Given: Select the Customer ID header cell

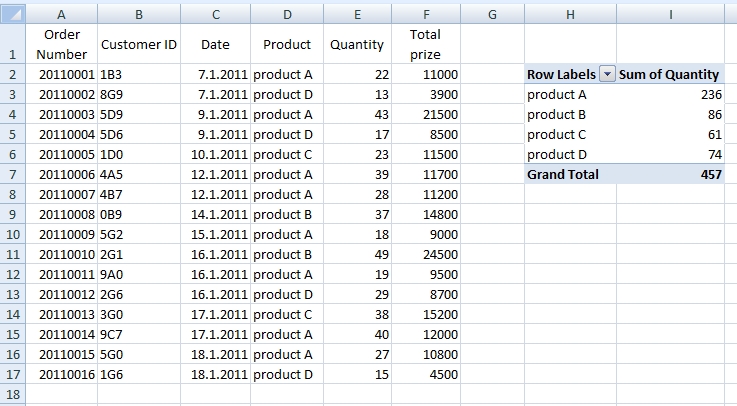Looking at the screenshot, I should click(x=138, y=45).
